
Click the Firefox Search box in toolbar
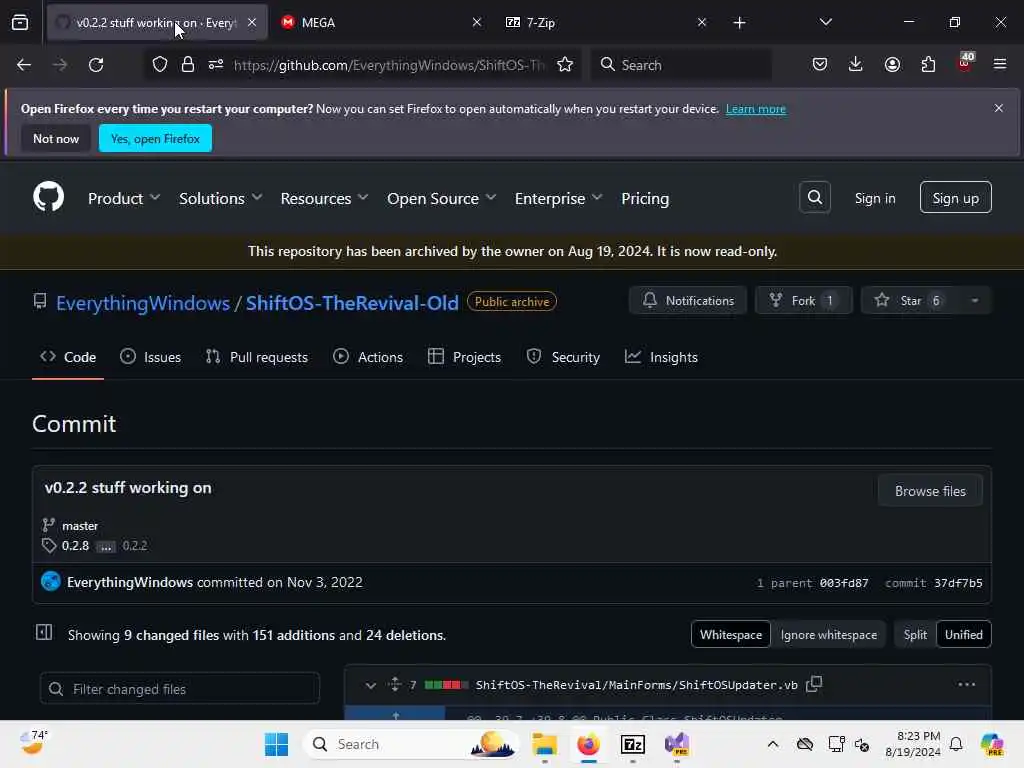click(x=681, y=65)
